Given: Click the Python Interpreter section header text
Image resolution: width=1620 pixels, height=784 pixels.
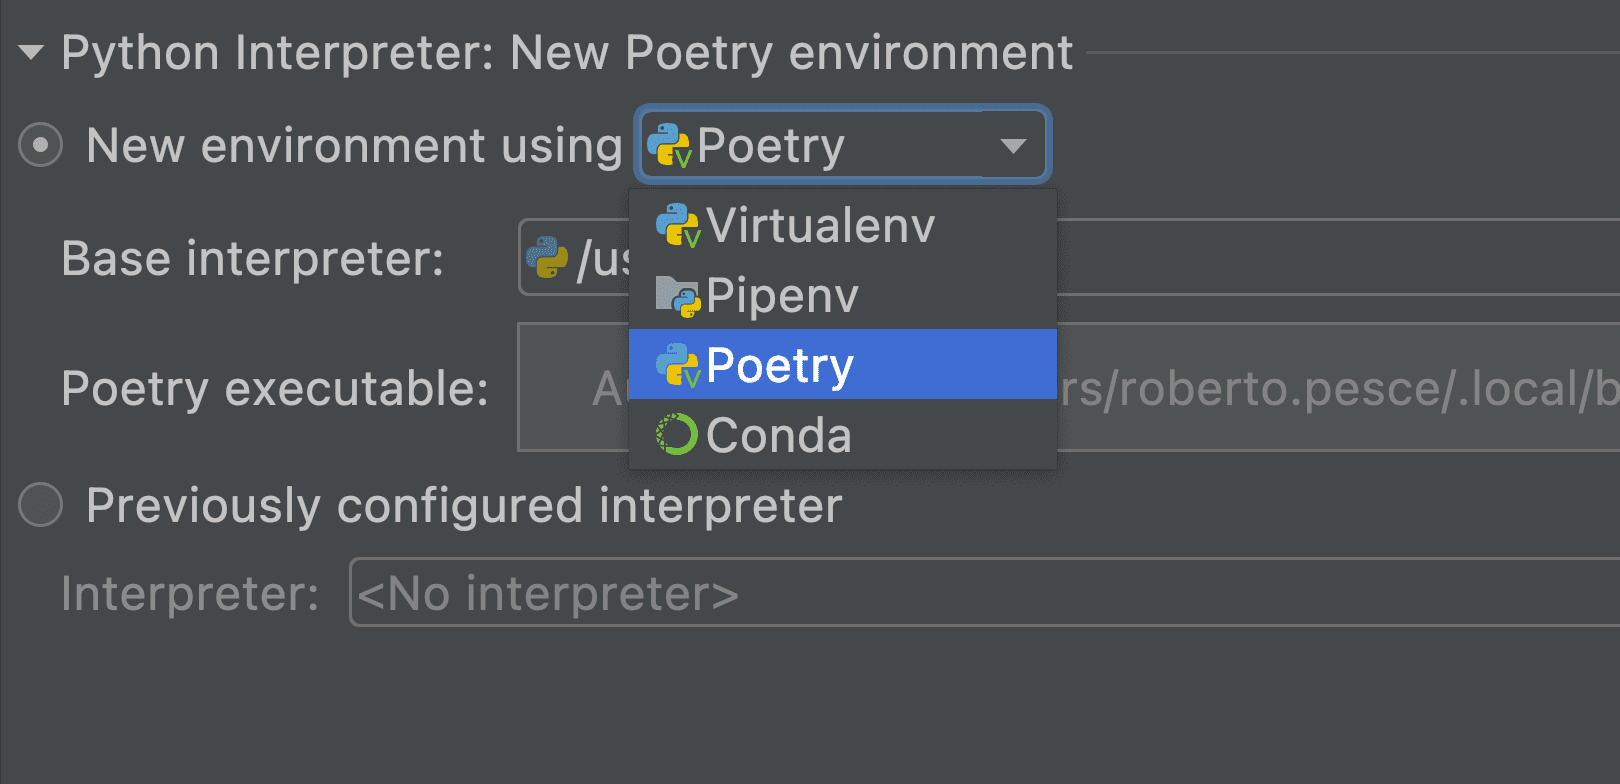Looking at the screenshot, I should [x=567, y=53].
